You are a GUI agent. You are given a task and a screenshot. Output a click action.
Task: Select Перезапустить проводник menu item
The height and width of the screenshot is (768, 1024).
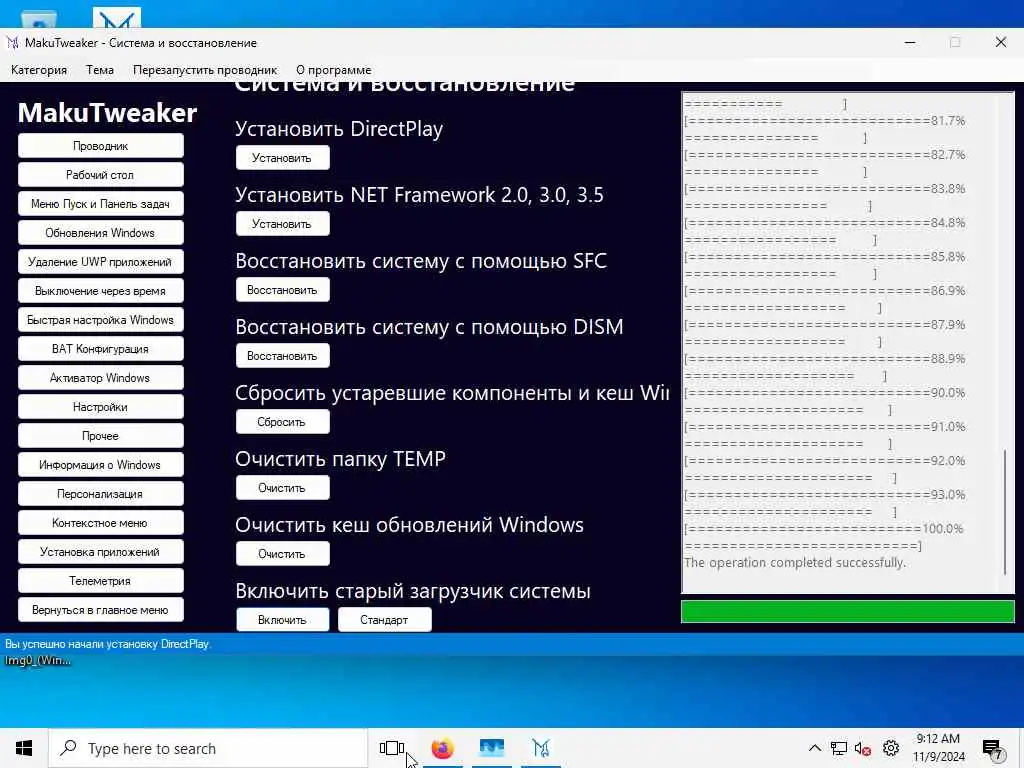point(205,70)
